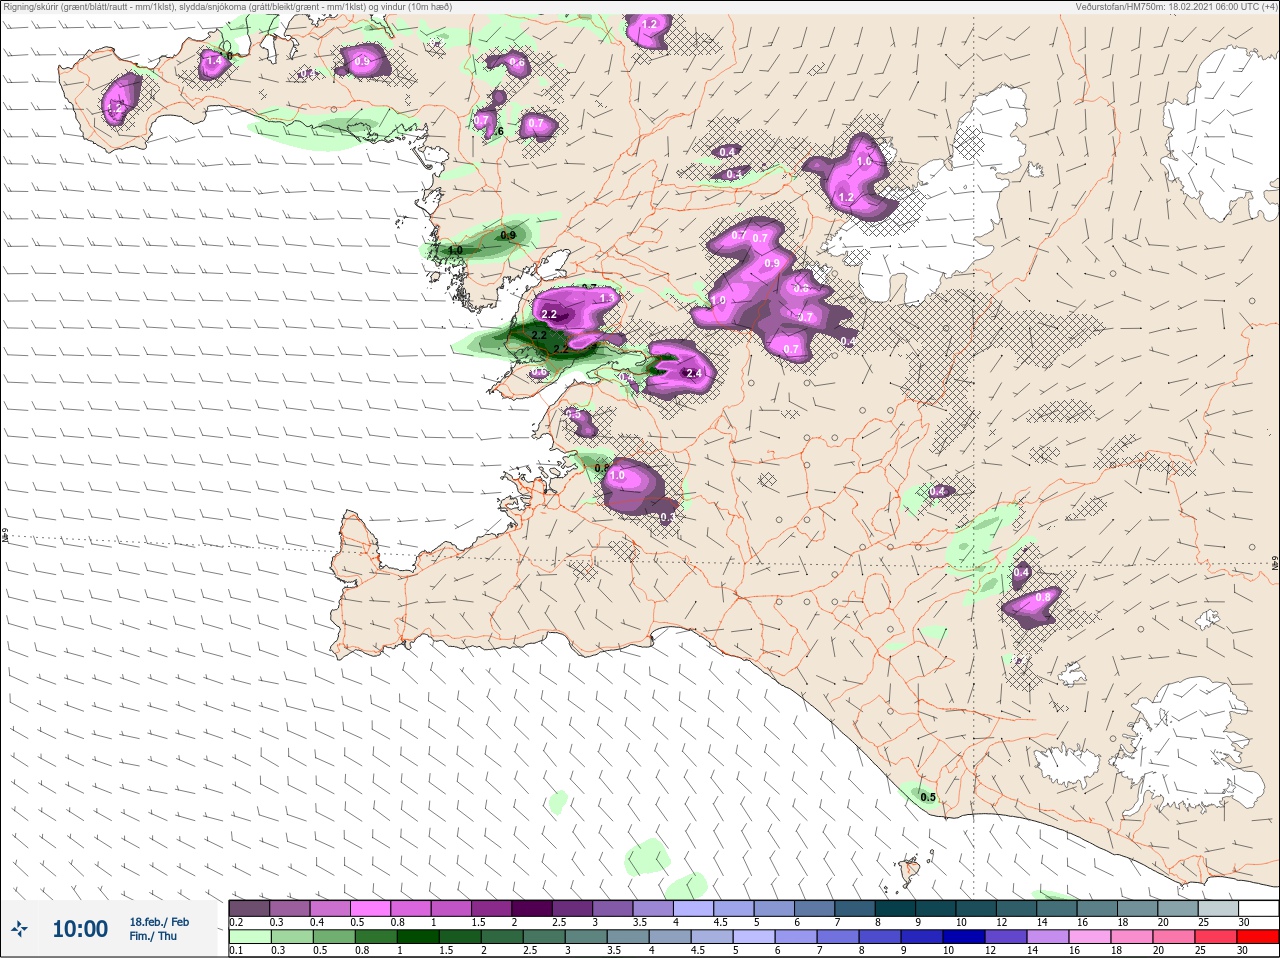Click the 1.4 value in the northwest peninsula
The image size is (1280, 958).
(213, 62)
